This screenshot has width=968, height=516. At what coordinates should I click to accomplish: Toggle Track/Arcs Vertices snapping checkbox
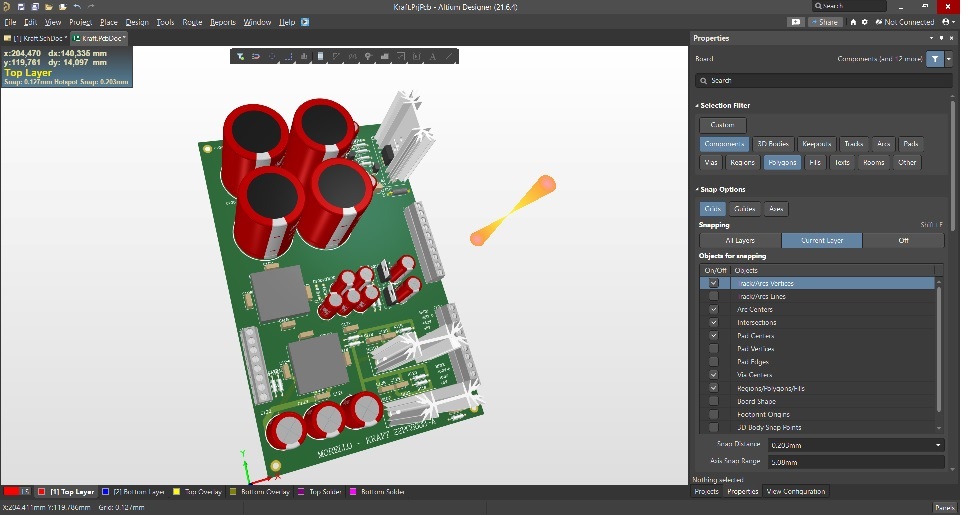(x=714, y=284)
